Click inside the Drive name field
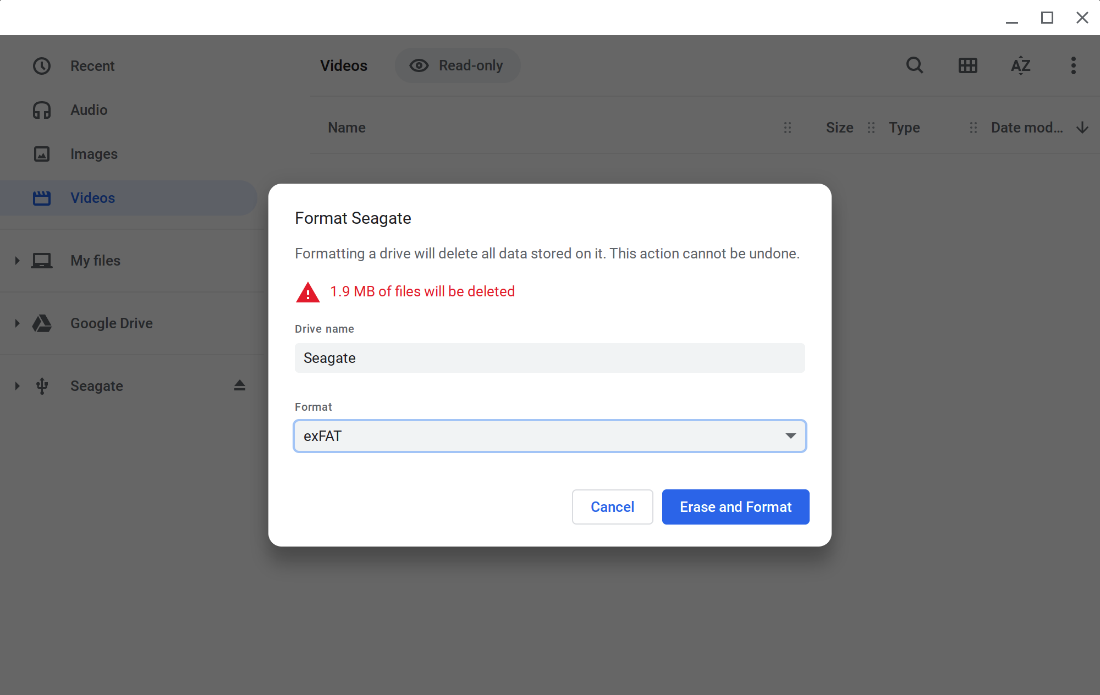Viewport: 1100px width, 695px height. tap(549, 357)
